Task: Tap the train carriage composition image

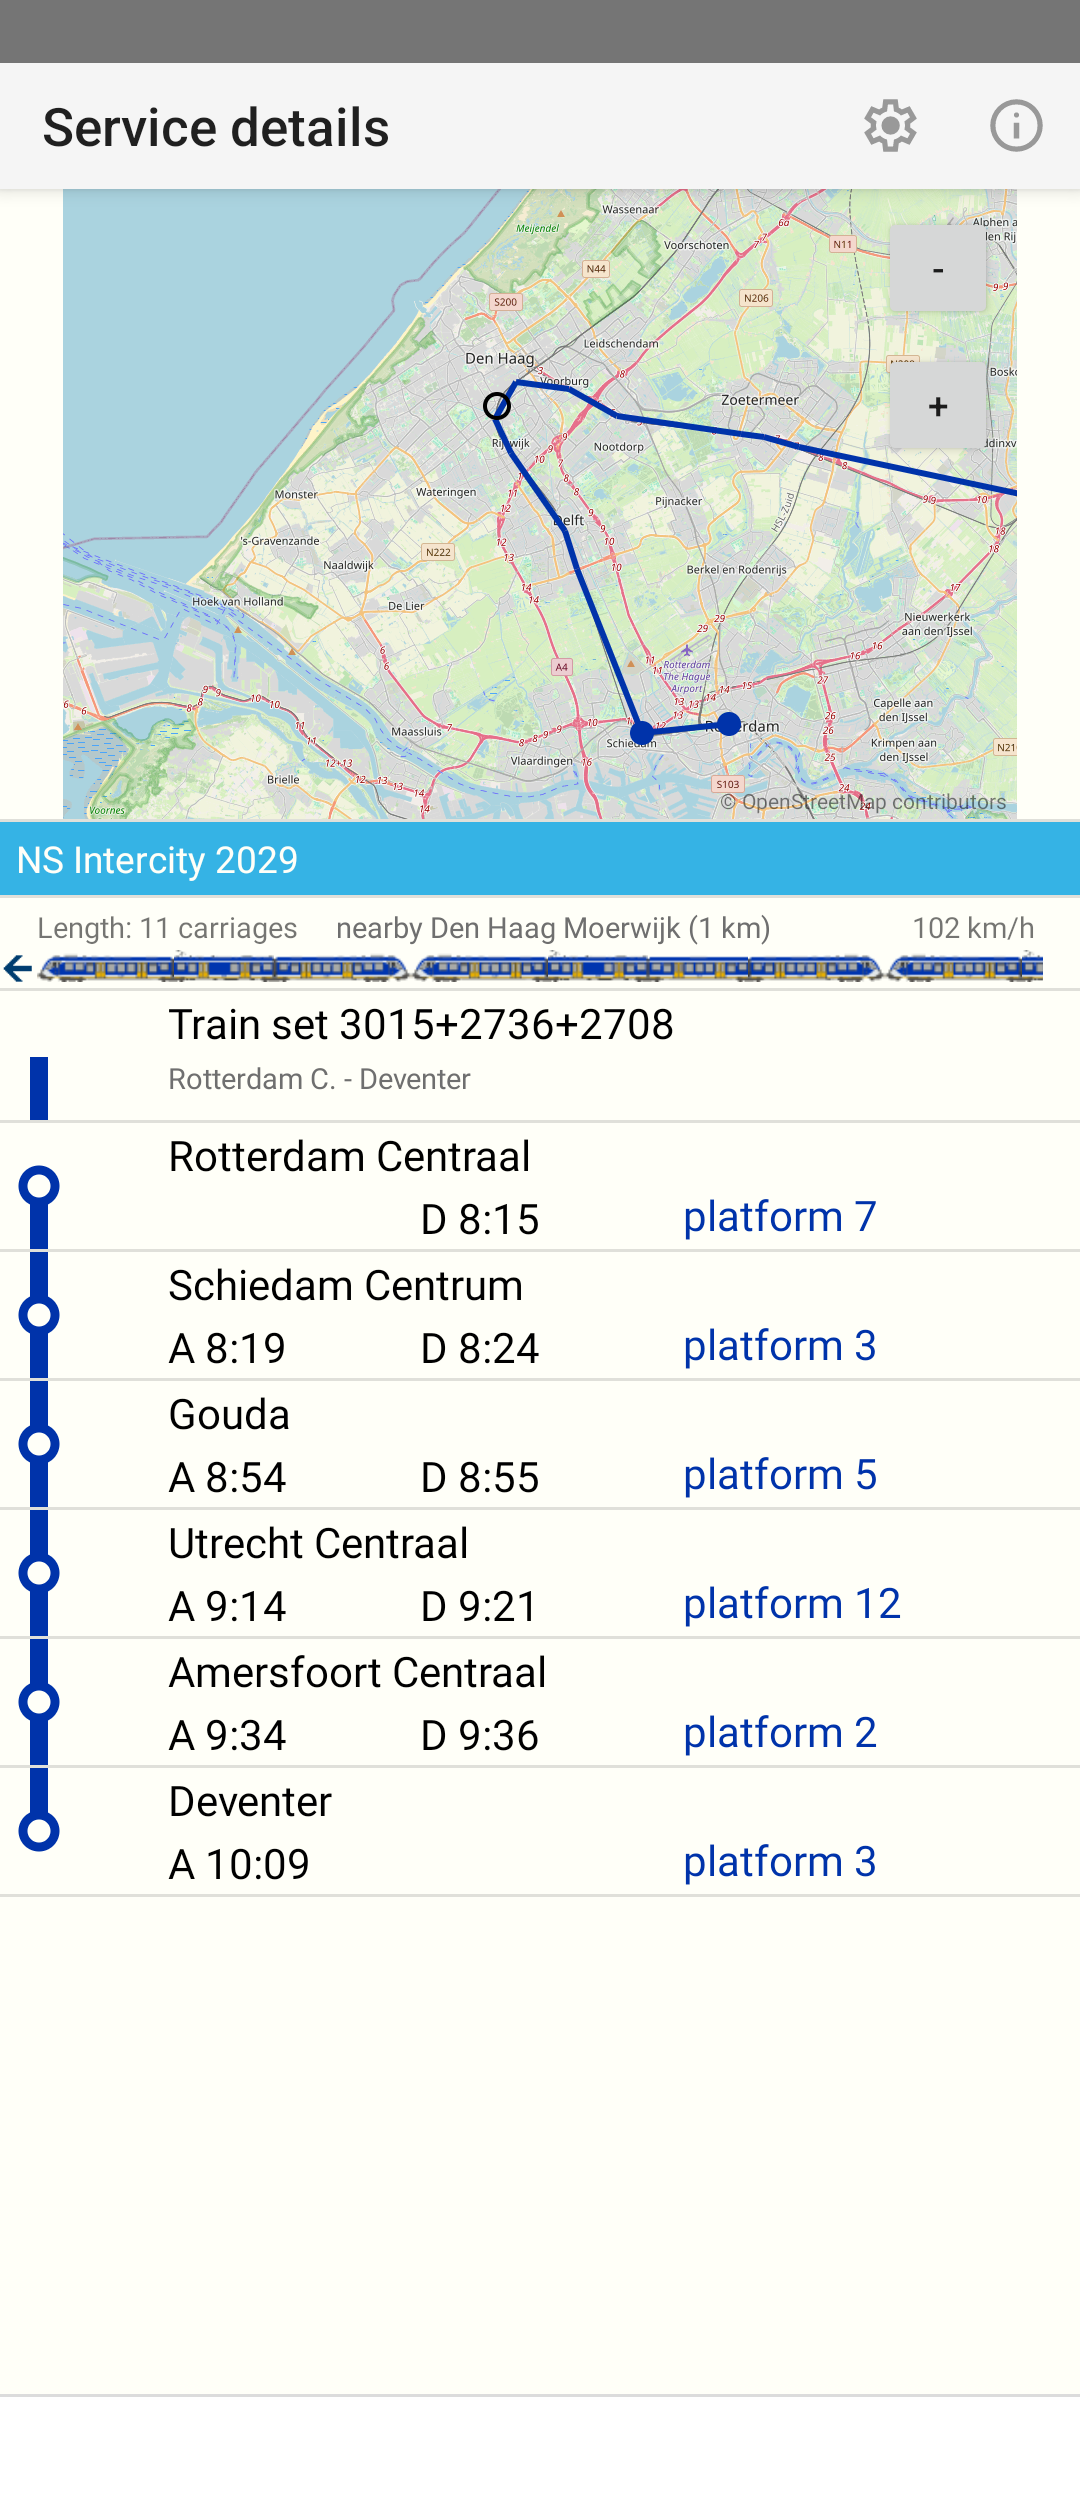Action: click(x=540, y=968)
